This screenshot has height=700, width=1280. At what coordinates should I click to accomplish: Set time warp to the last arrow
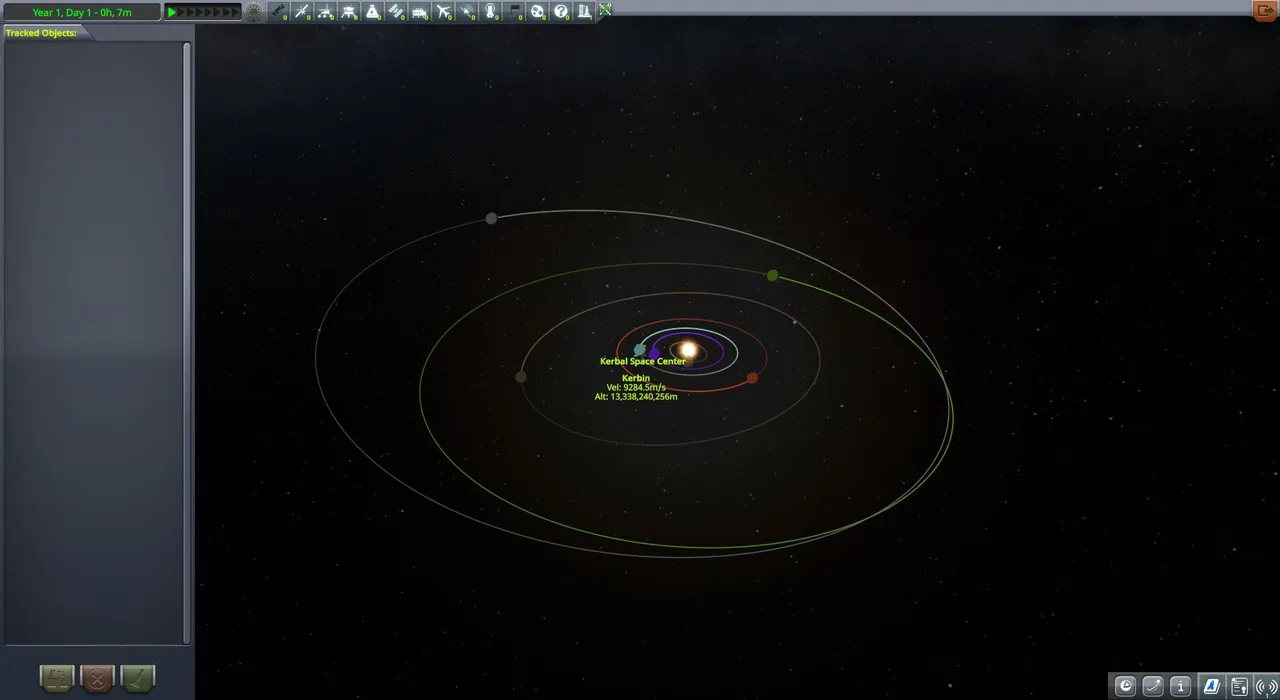coord(235,12)
